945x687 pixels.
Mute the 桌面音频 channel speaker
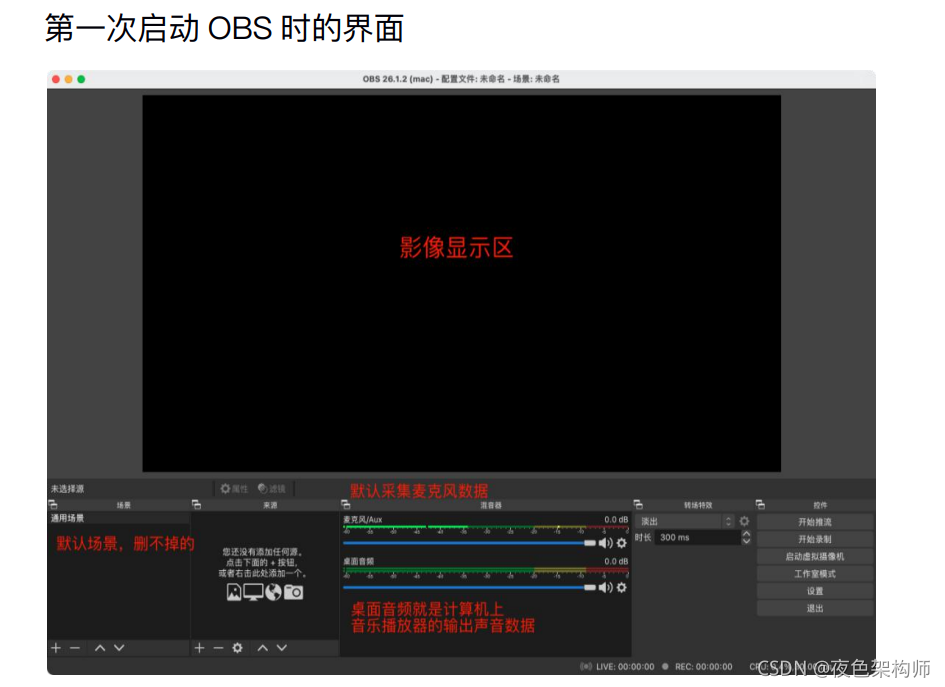[x=605, y=587]
